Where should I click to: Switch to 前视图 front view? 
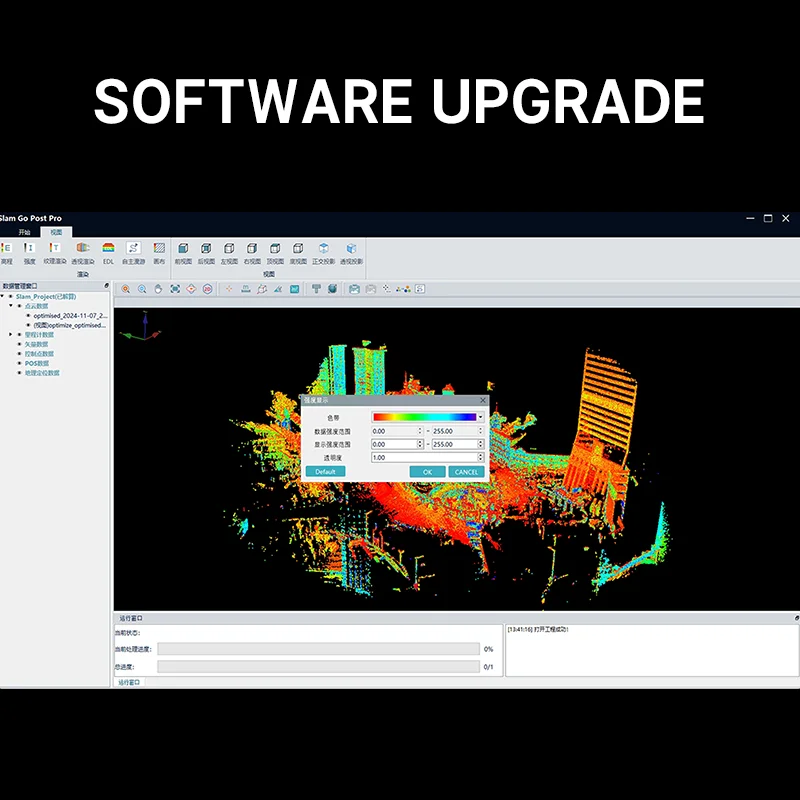coord(182,249)
